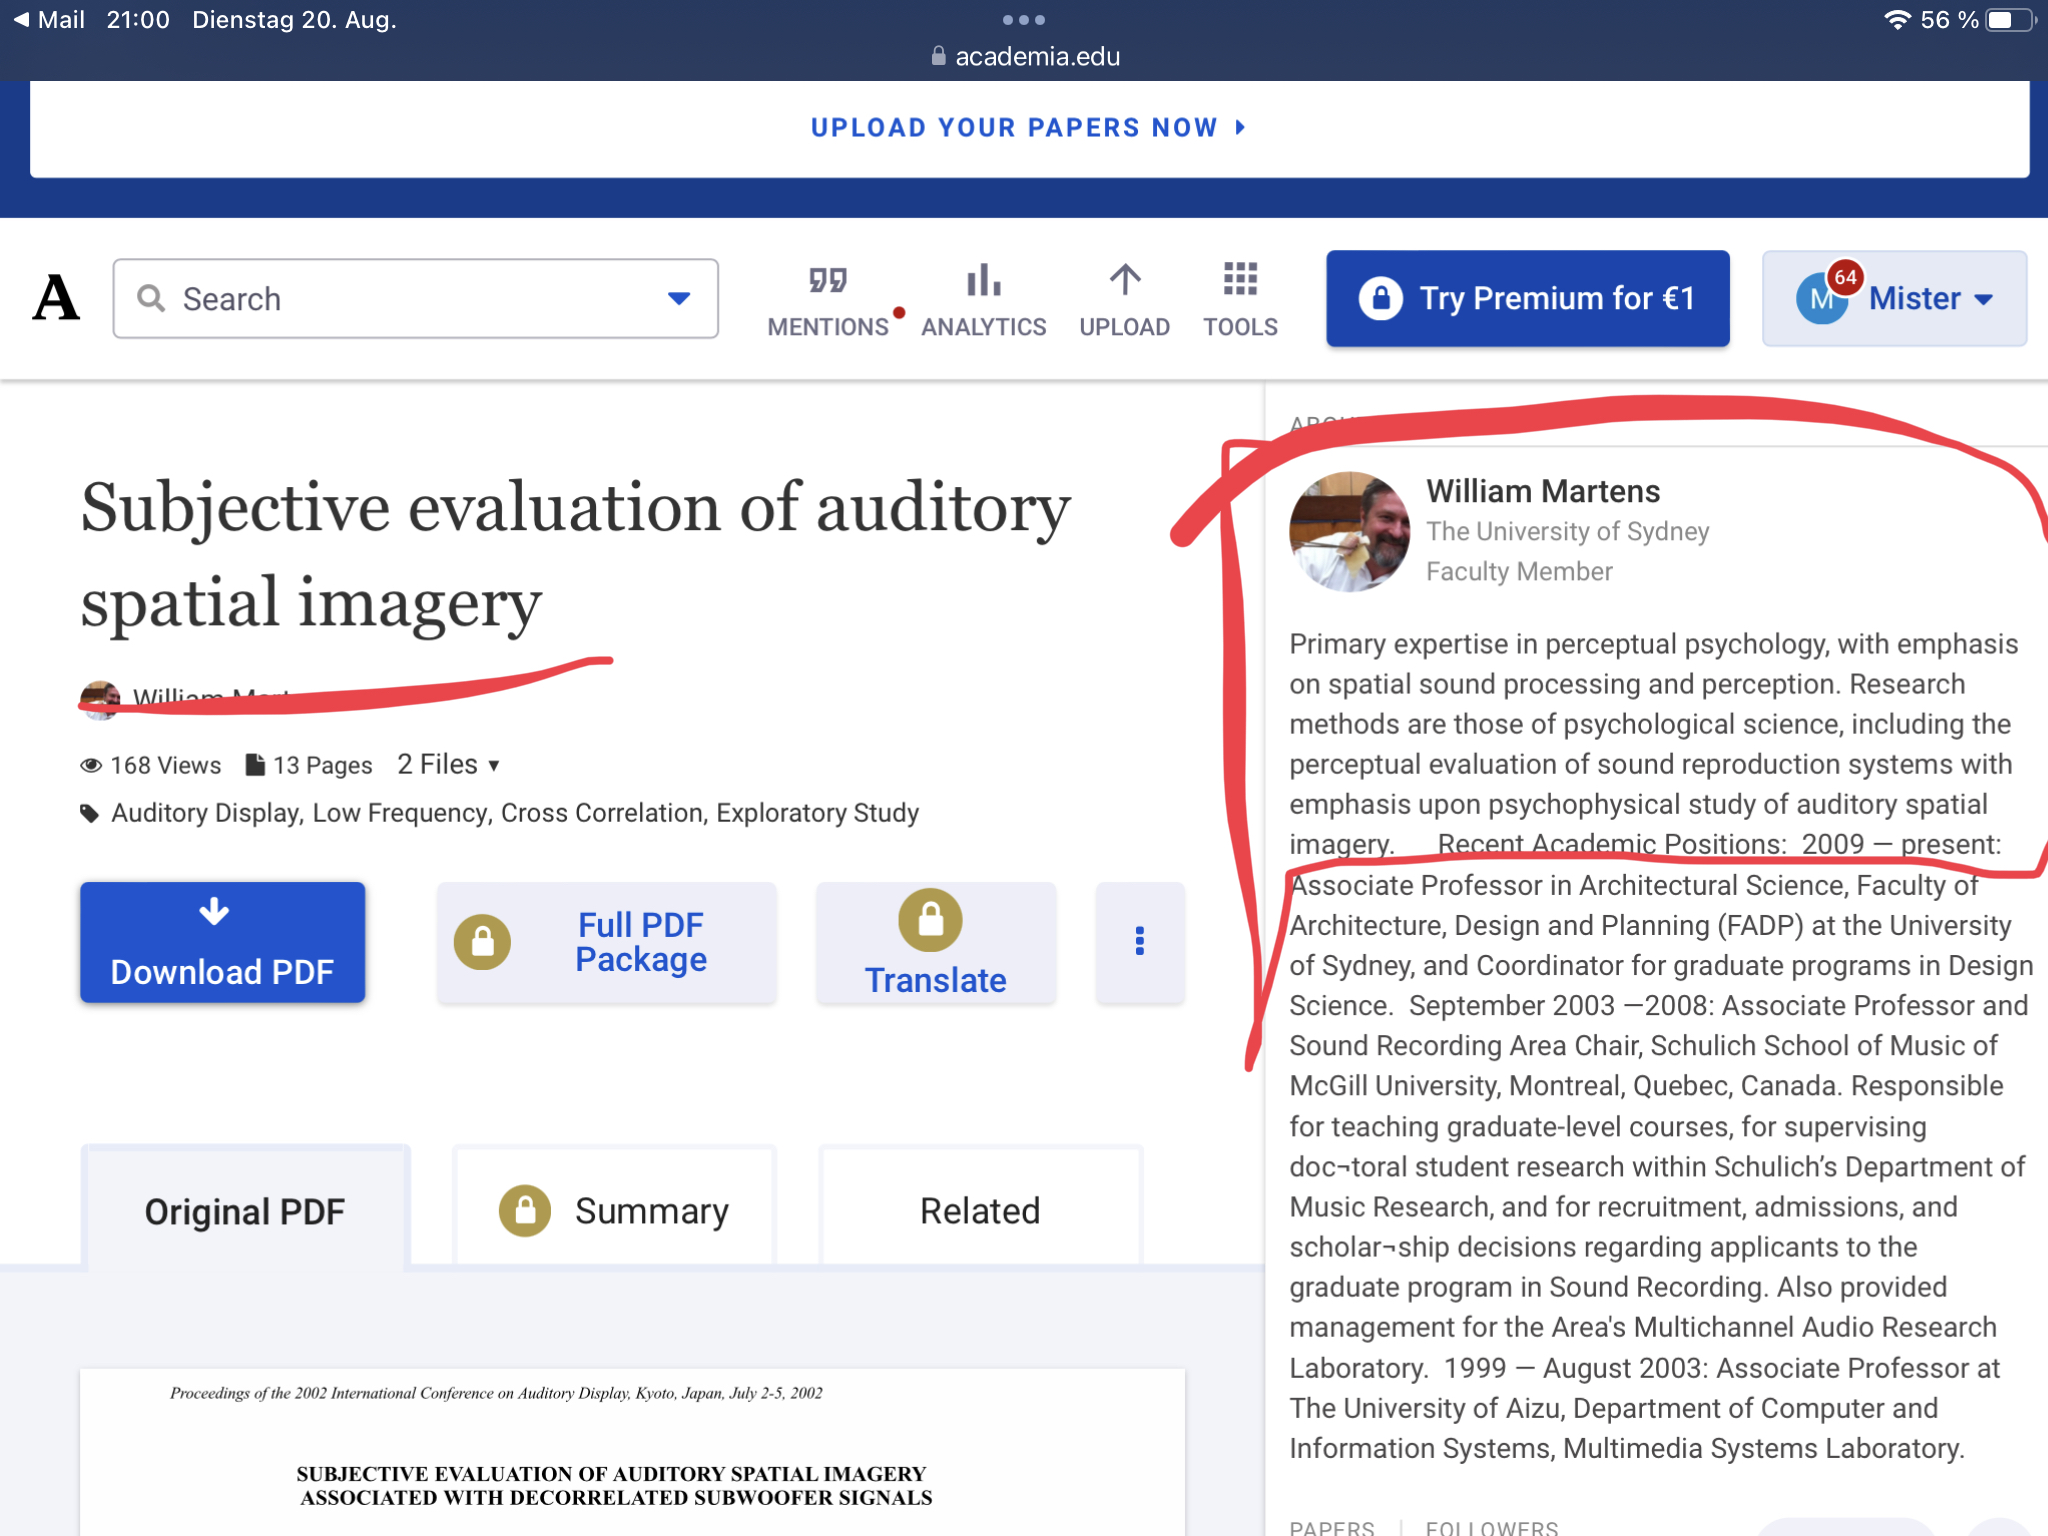Click the Download PDF button
The width and height of the screenshot is (2048, 1536).
click(x=222, y=942)
